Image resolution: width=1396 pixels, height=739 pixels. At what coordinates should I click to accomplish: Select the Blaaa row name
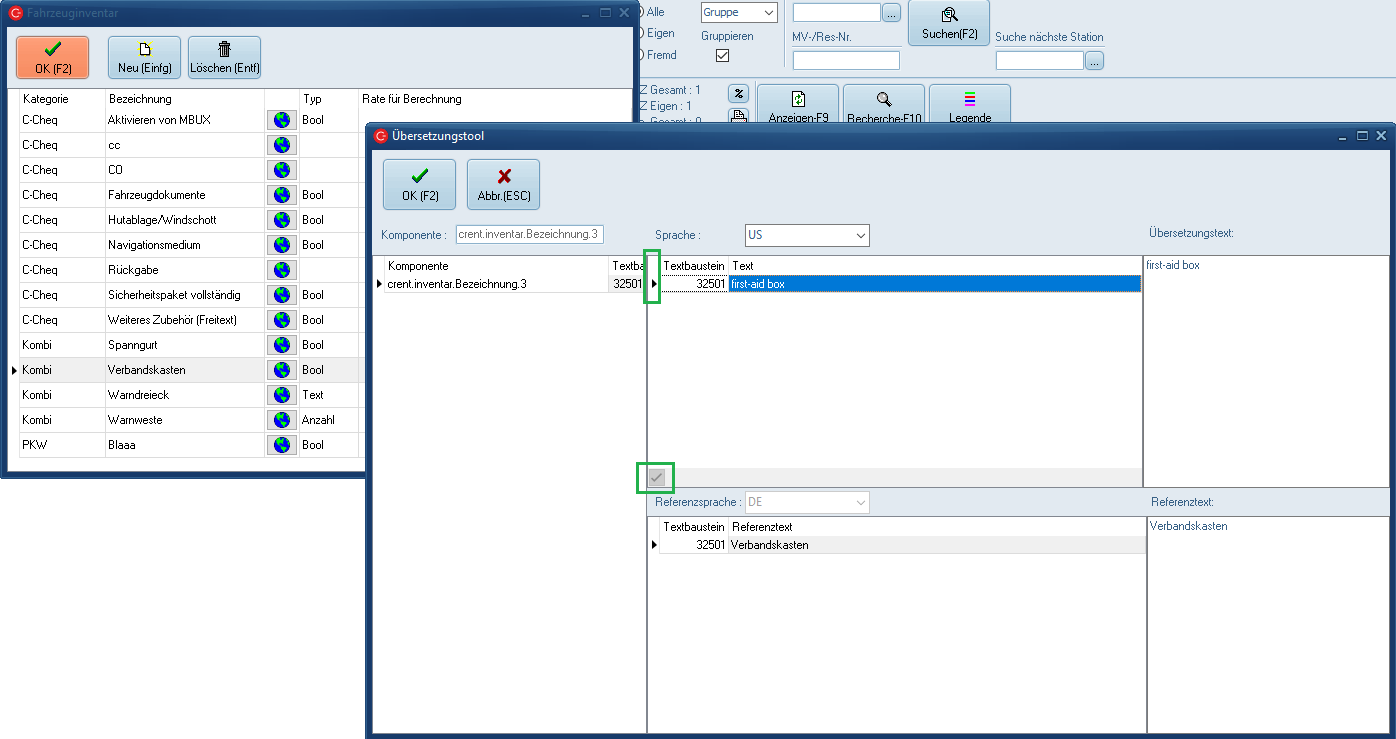point(121,445)
